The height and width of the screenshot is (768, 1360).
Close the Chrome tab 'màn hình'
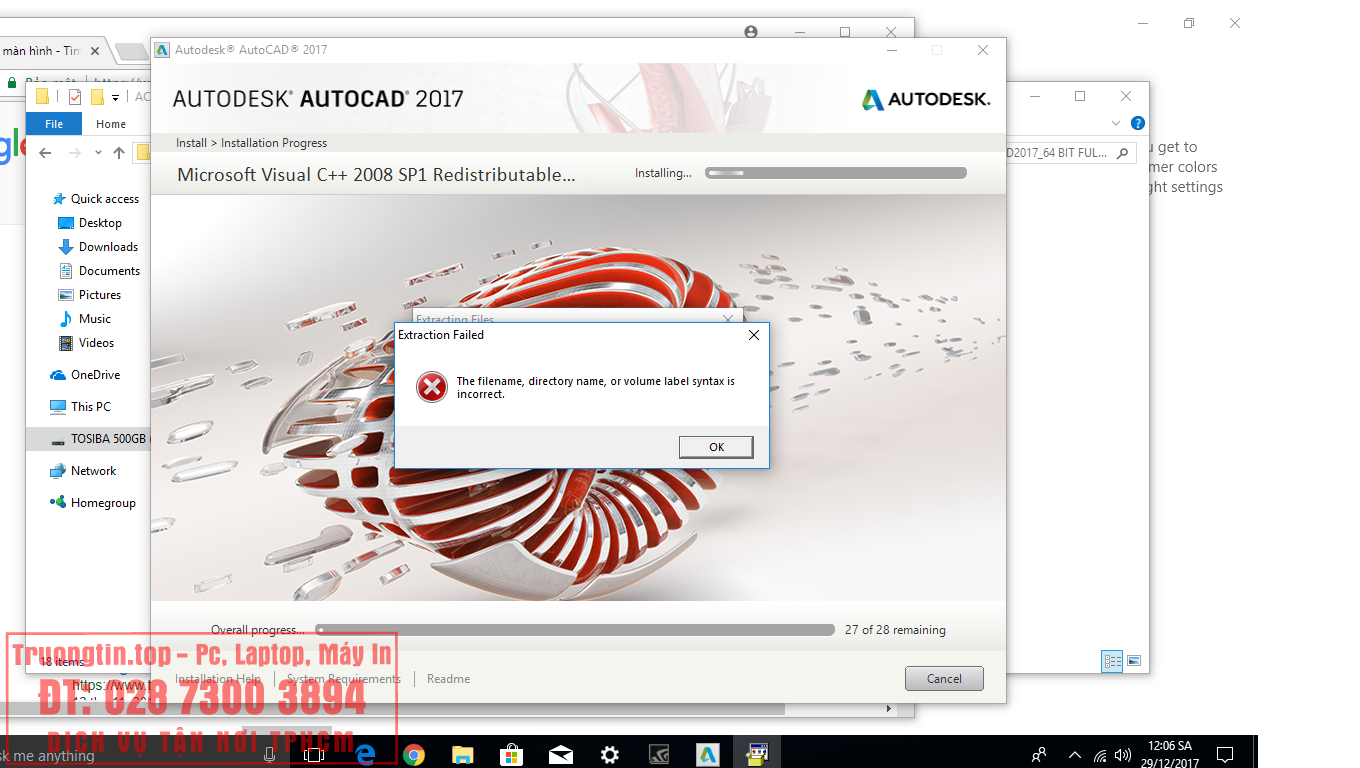click(x=95, y=50)
